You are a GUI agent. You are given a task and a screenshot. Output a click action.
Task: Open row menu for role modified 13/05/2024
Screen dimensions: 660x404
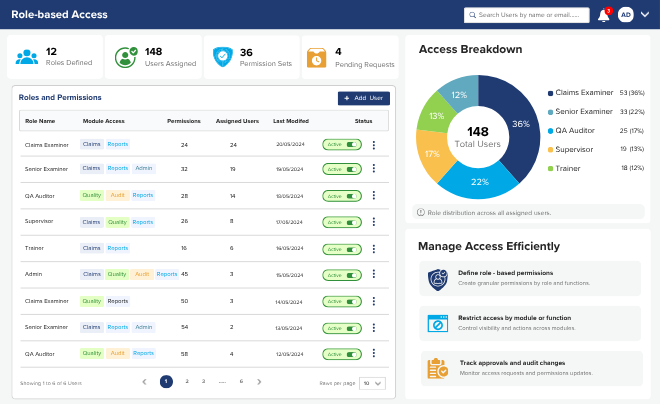[x=374, y=327]
